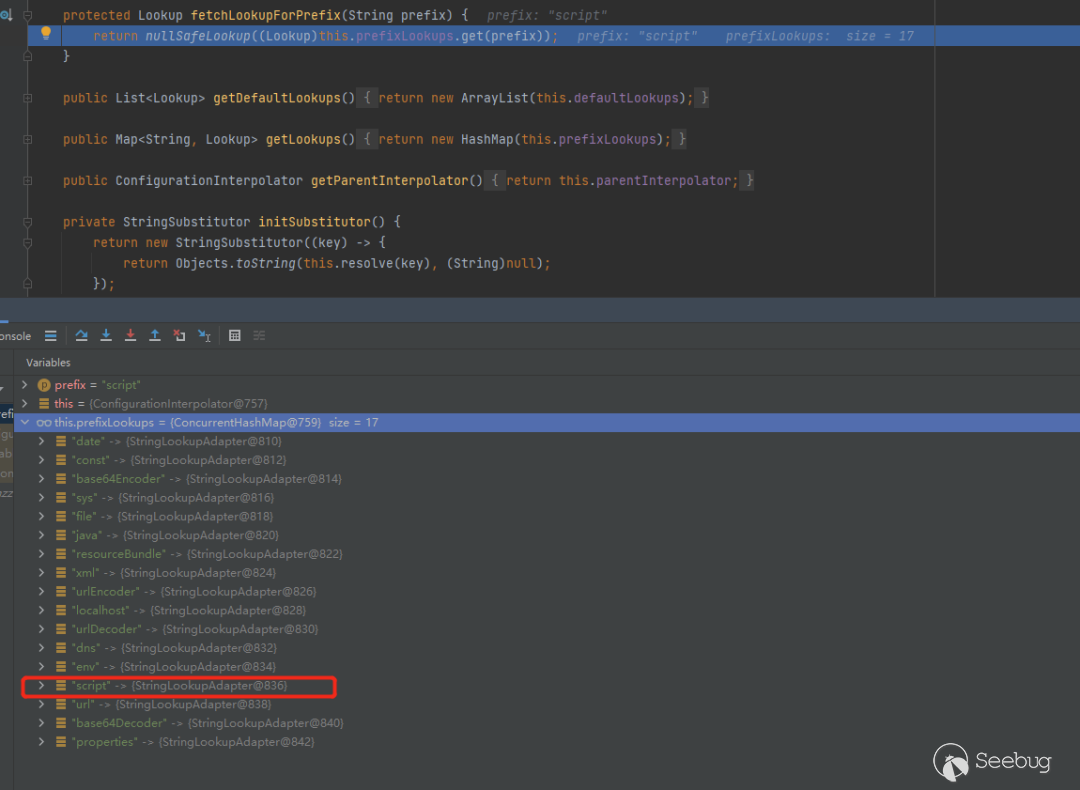Expand folded getLookups method in gutter

click(28, 139)
